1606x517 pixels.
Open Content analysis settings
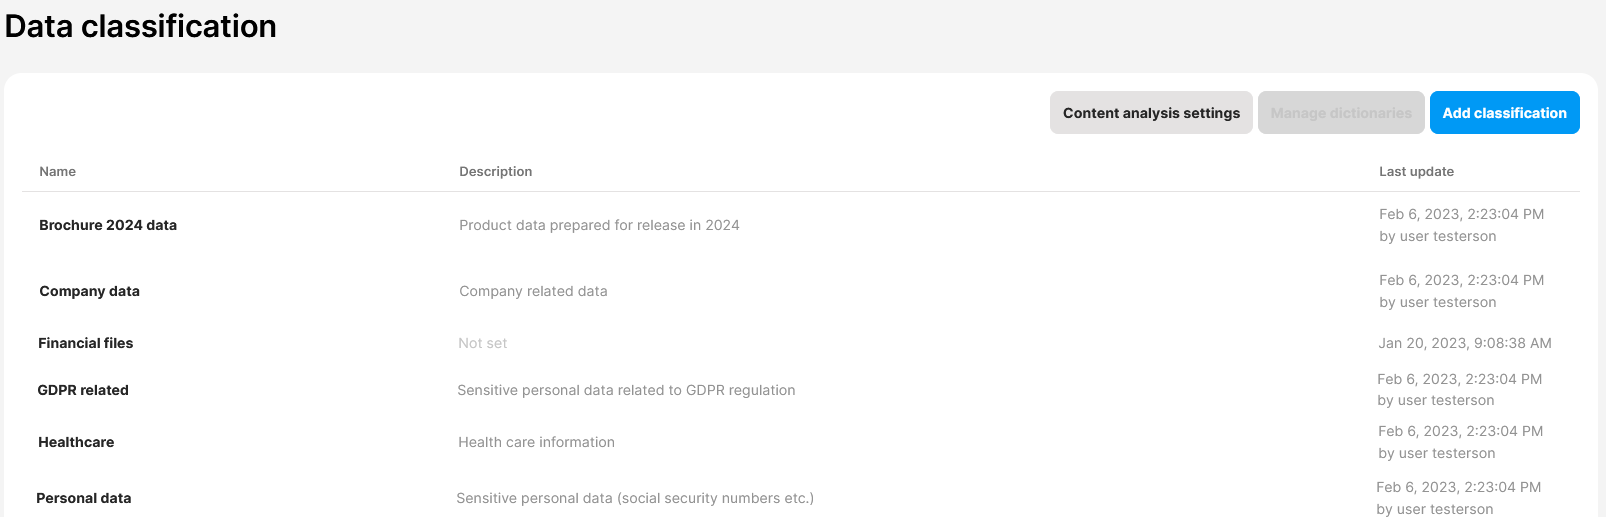tap(1151, 113)
